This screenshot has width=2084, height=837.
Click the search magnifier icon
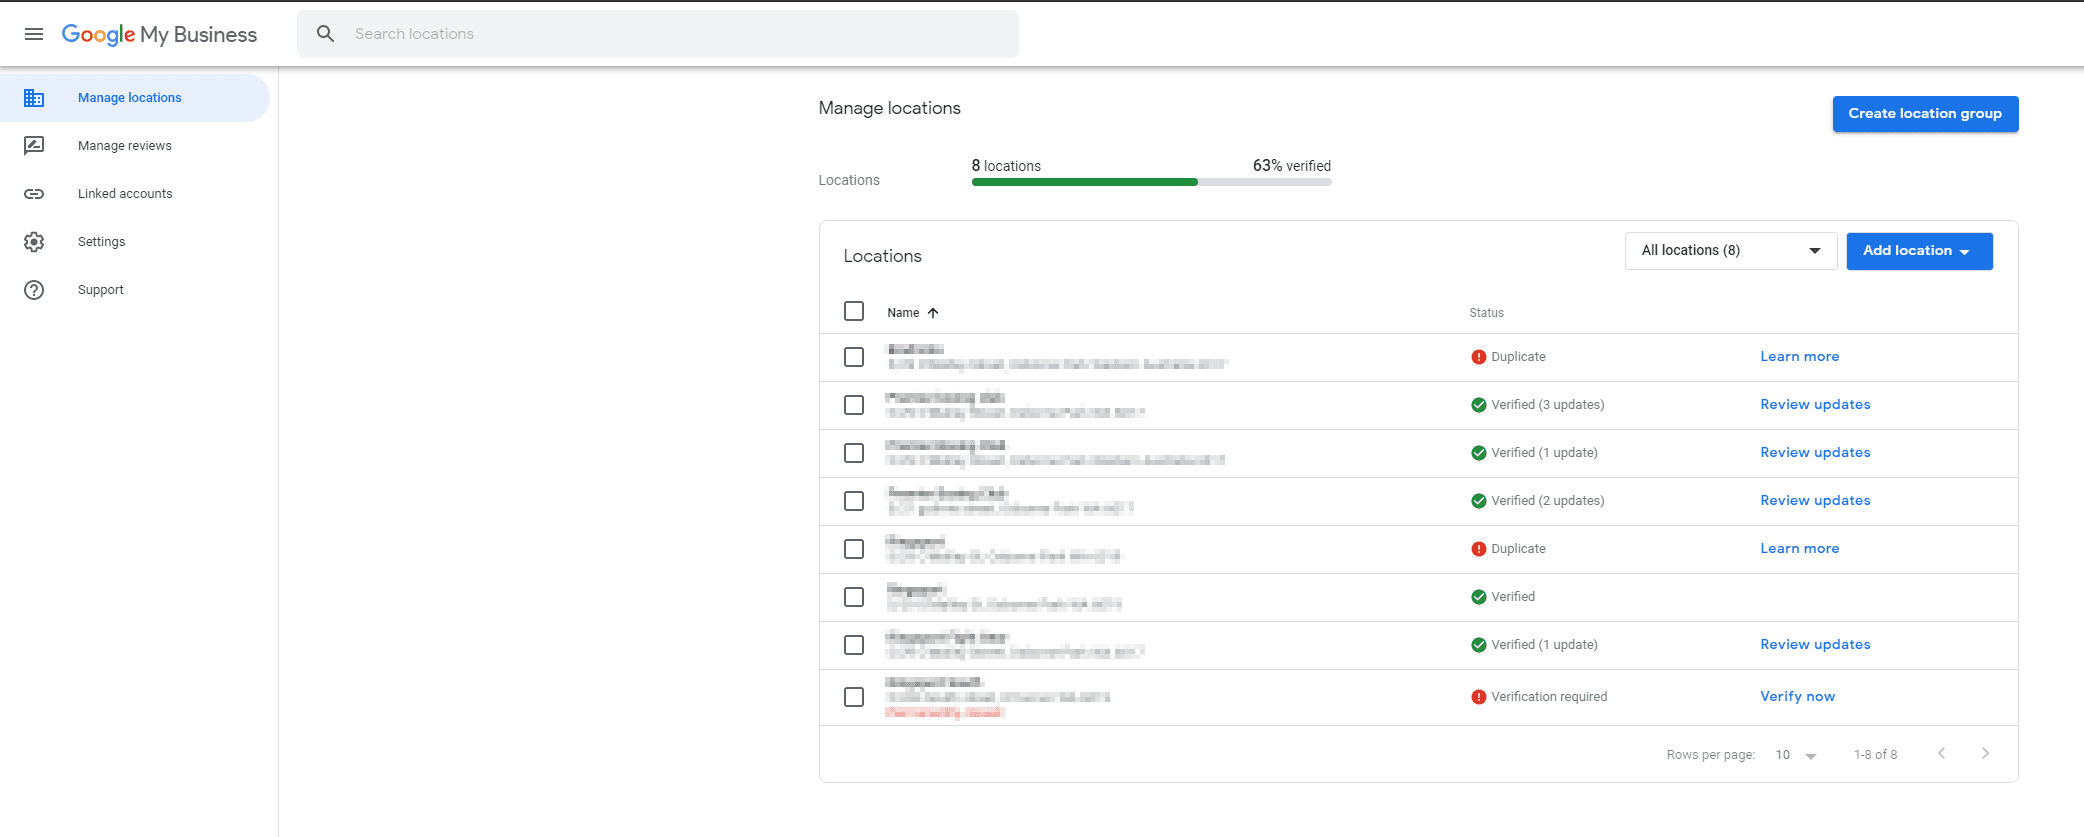pyautogui.click(x=325, y=34)
